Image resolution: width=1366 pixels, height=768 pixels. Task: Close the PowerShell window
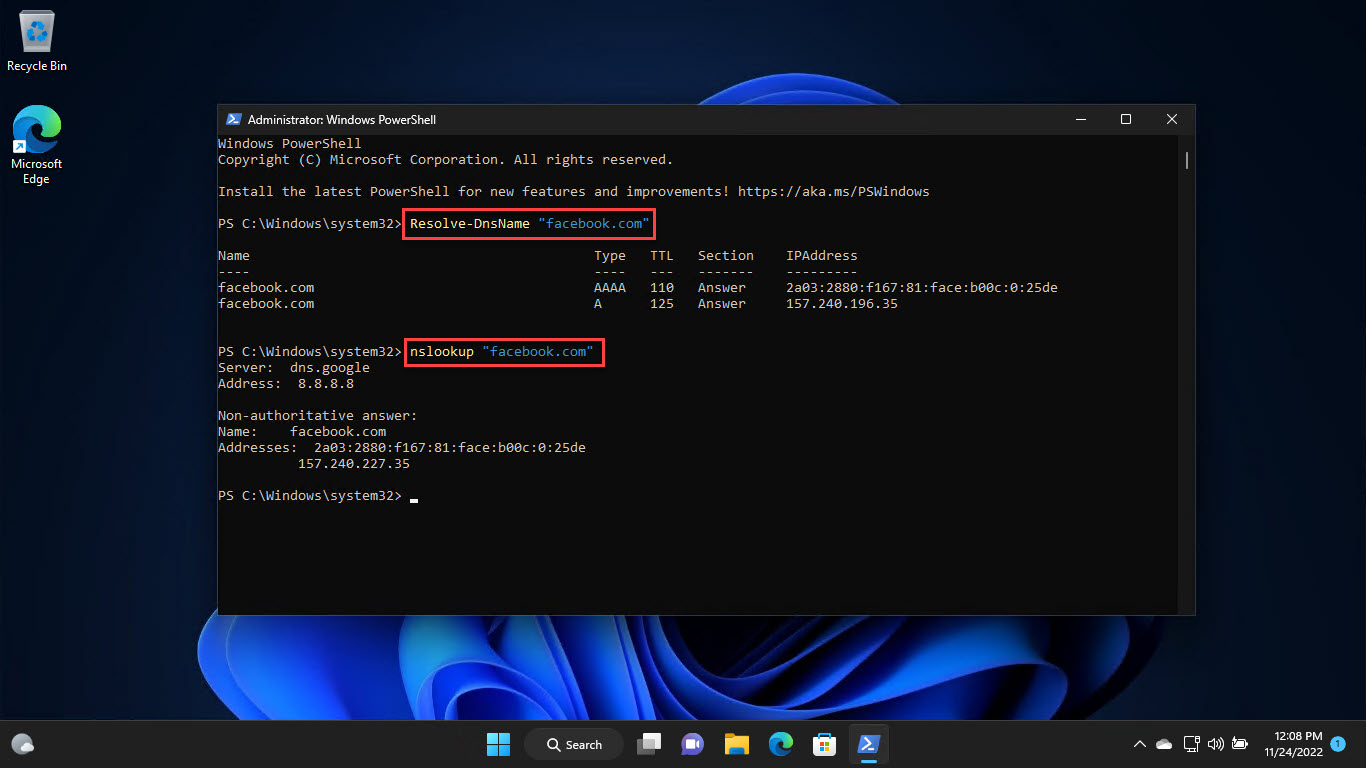tap(1172, 119)
